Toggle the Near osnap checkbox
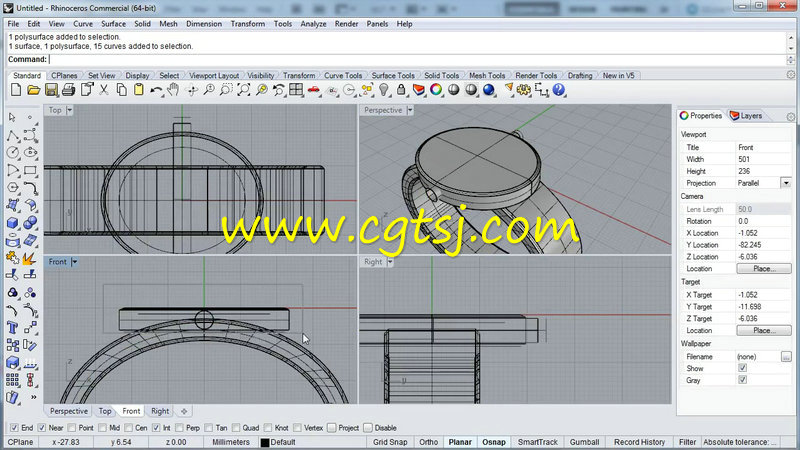 click(42, 428)
